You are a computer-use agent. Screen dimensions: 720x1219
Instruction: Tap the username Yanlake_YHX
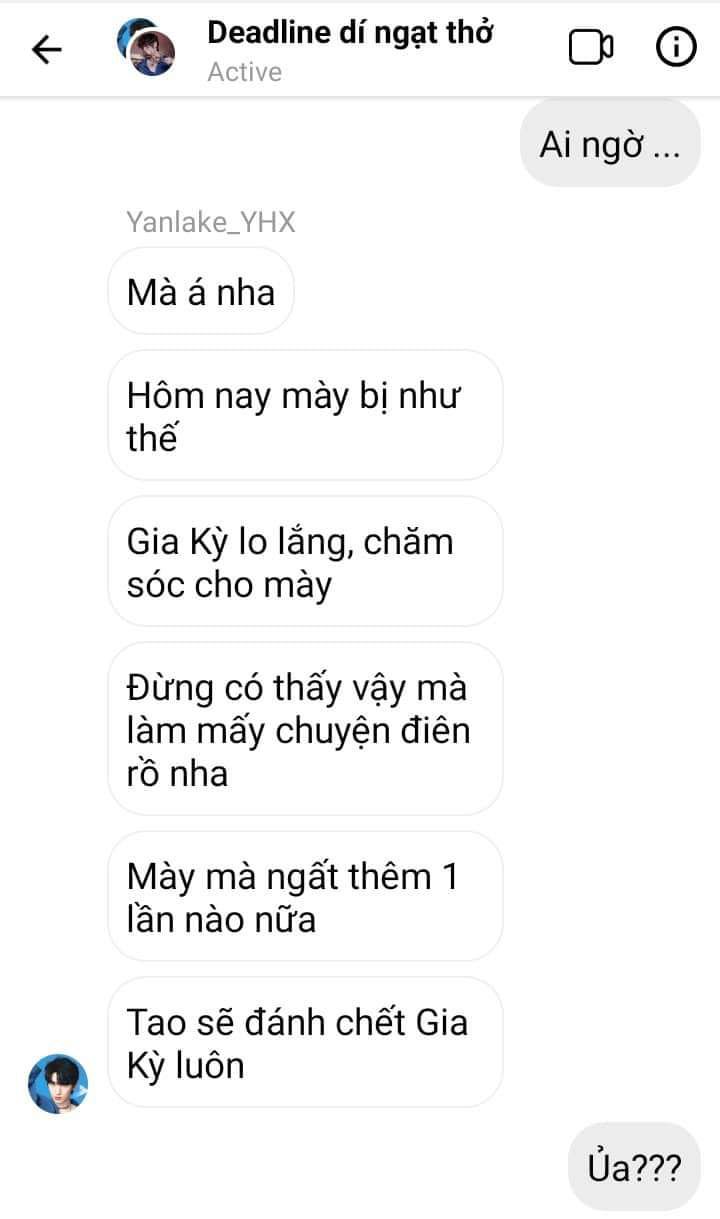tap(211, 222)
